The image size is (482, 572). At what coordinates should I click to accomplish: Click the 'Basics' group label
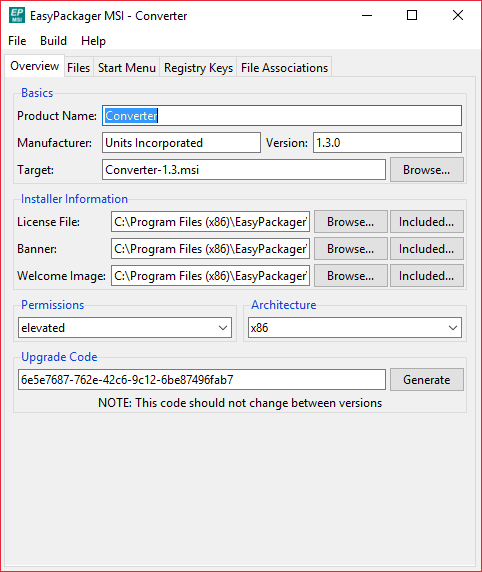[x=37, y=93]
